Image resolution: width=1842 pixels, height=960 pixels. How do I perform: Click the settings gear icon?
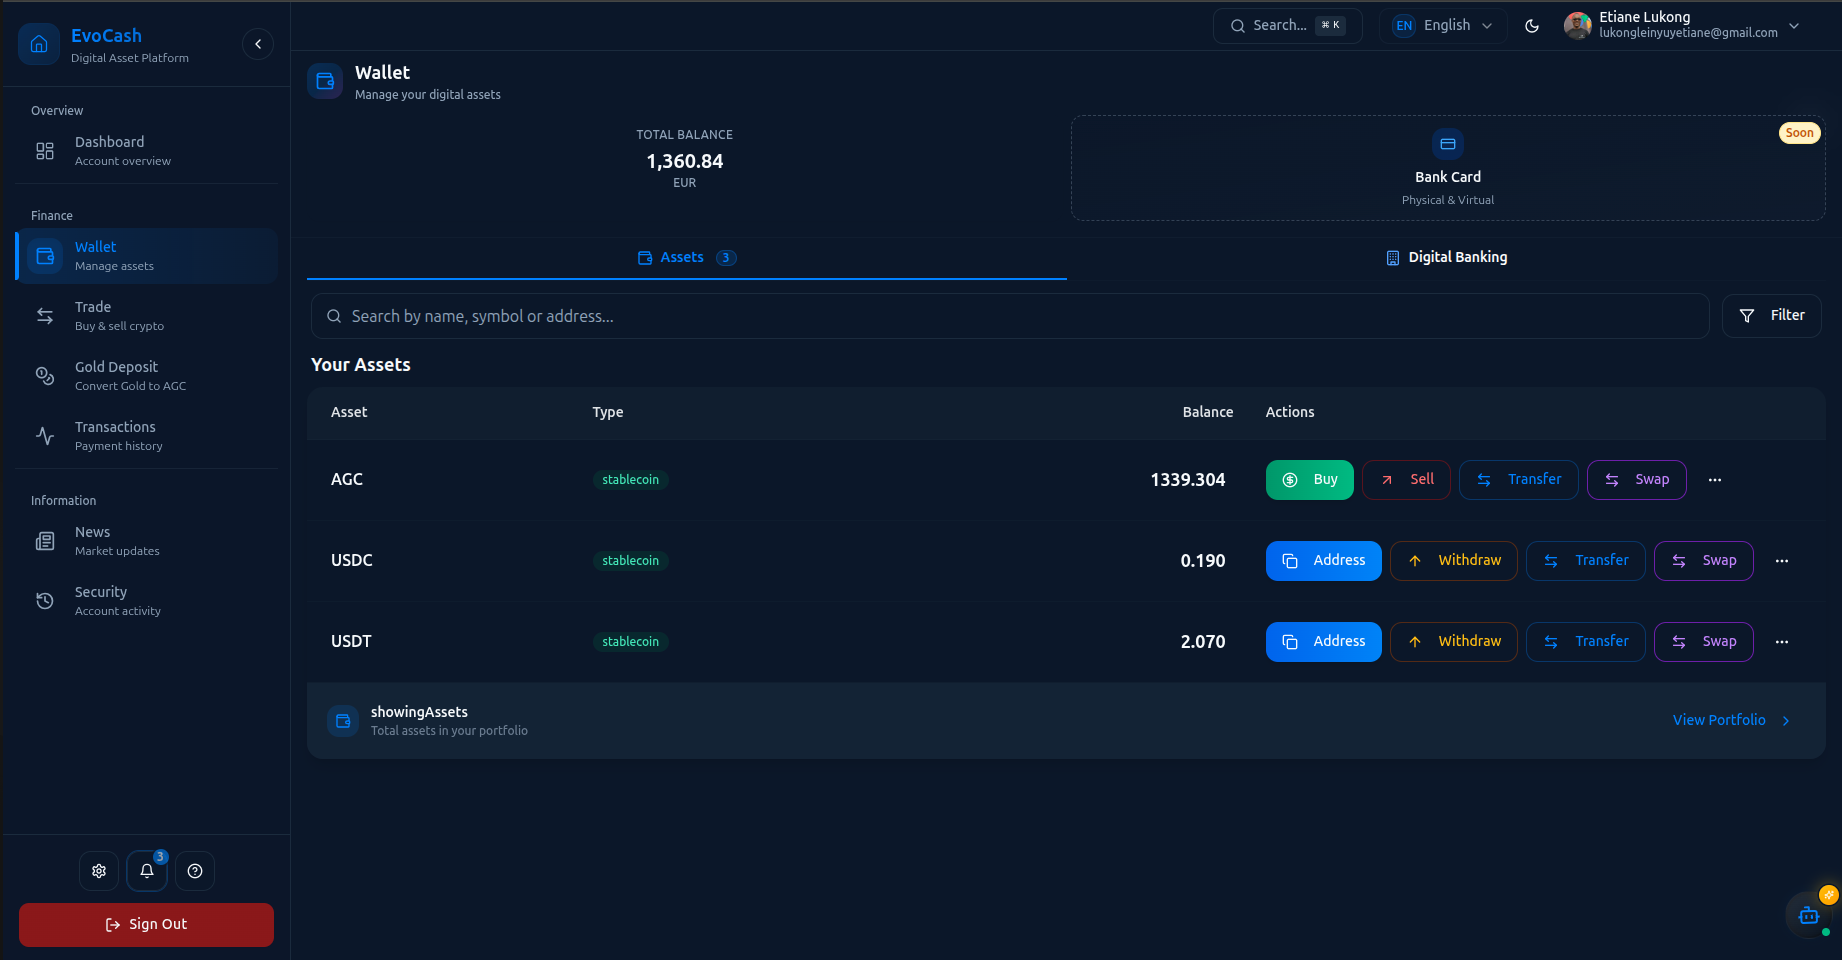(x=98, y=870)
